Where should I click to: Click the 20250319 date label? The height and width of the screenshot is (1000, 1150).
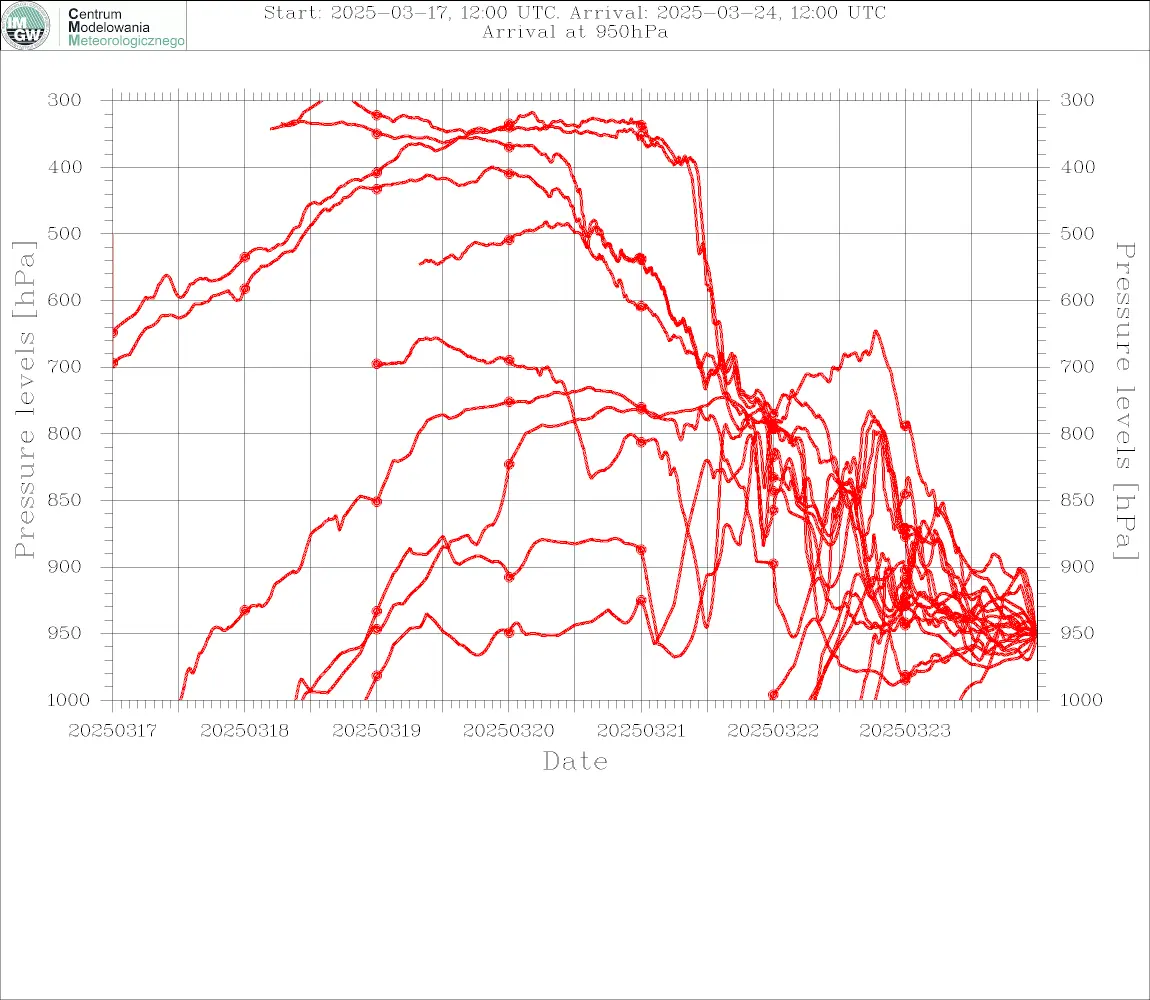click(376, 731)
